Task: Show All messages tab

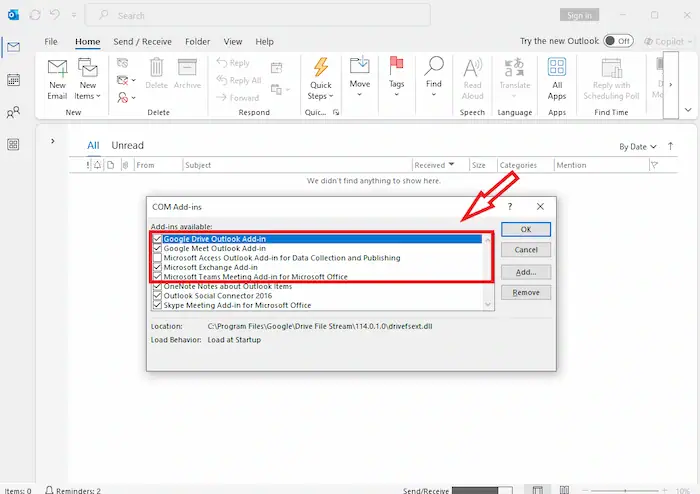Action: pyautogui.click(x=93, y=145)
